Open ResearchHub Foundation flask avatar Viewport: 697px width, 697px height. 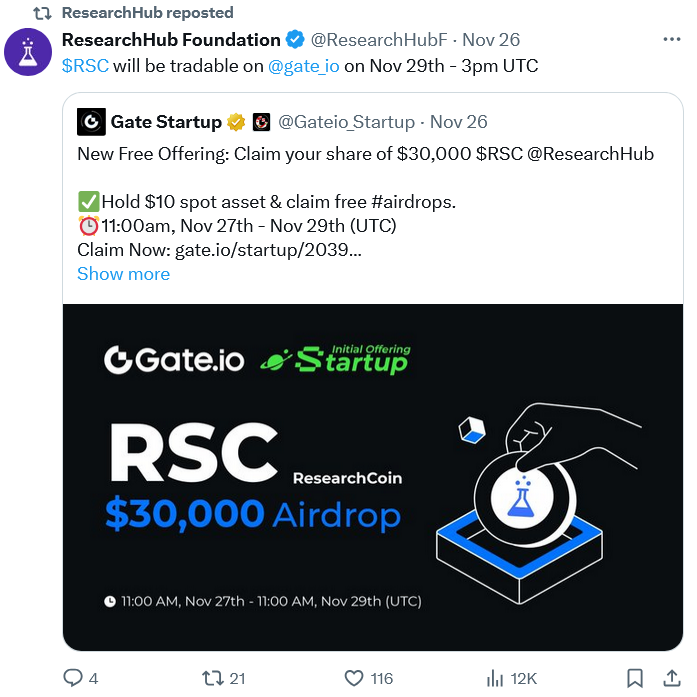click(28, 52)
